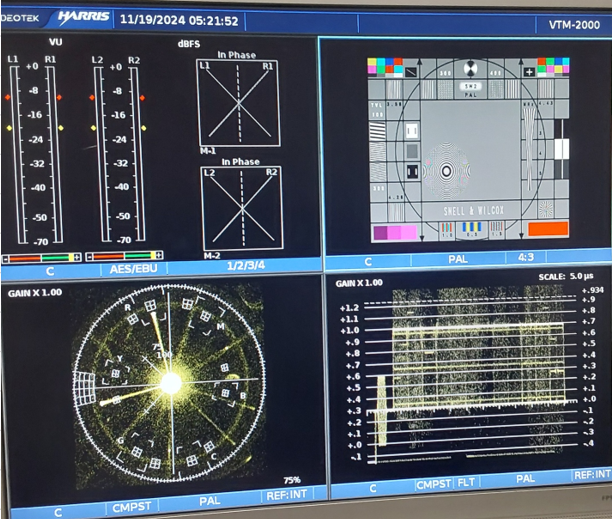
Task: Click CMPST in the waveform status bar
Action: click(434, 484)
